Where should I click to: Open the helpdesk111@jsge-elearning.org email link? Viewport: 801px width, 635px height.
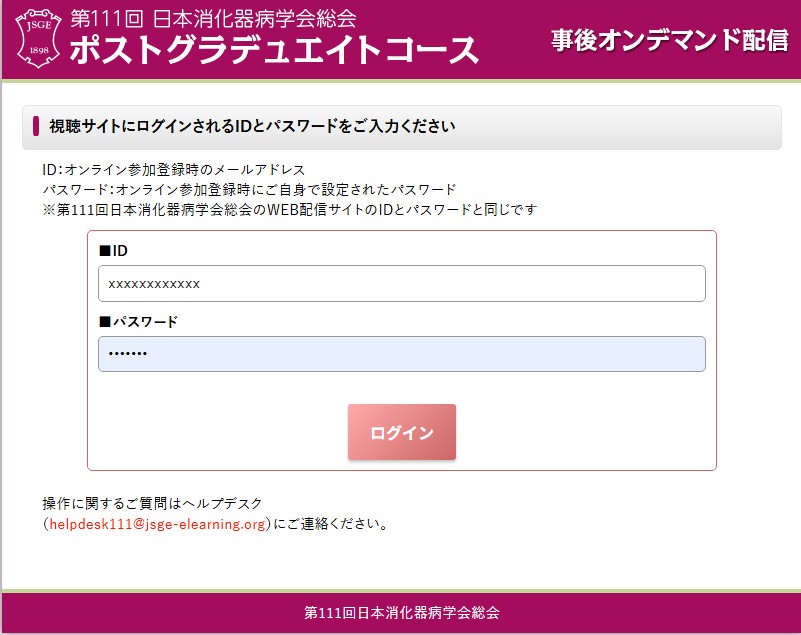tap(157, 524)
